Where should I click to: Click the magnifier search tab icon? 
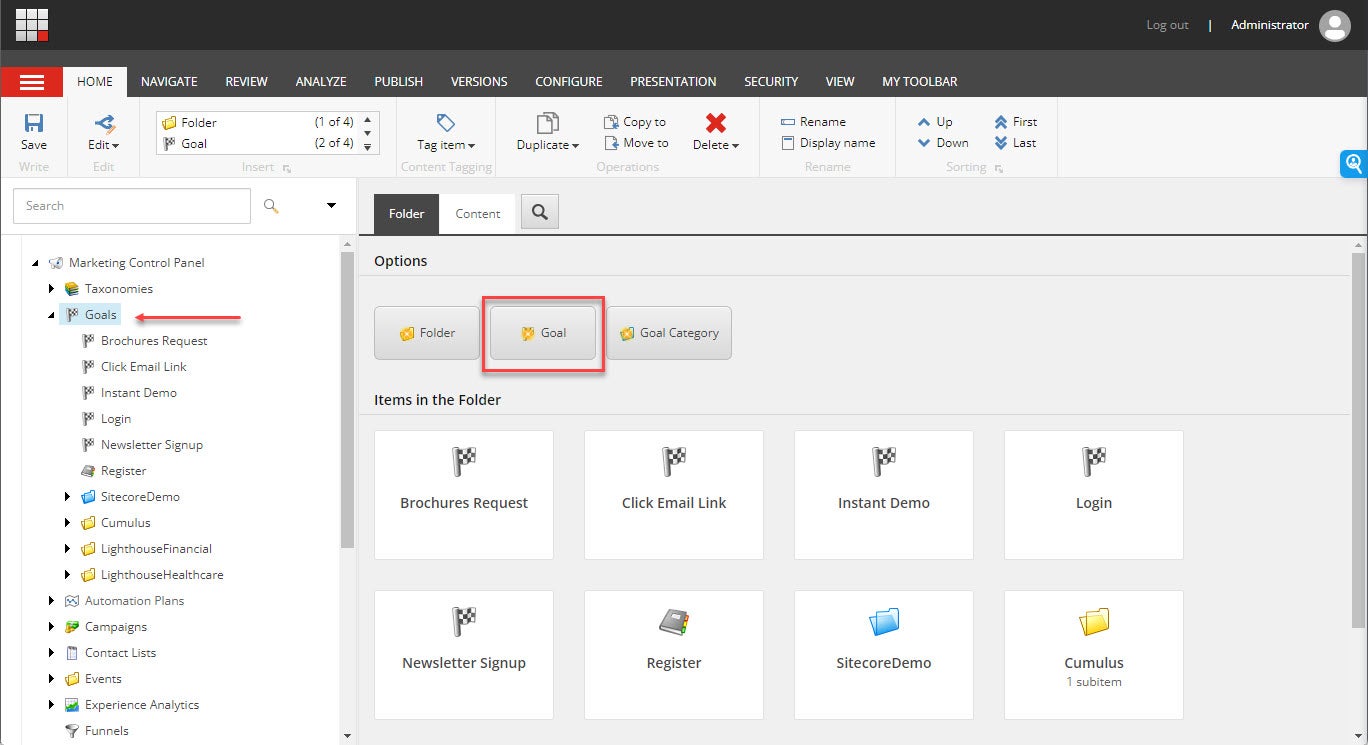point(540,212)
